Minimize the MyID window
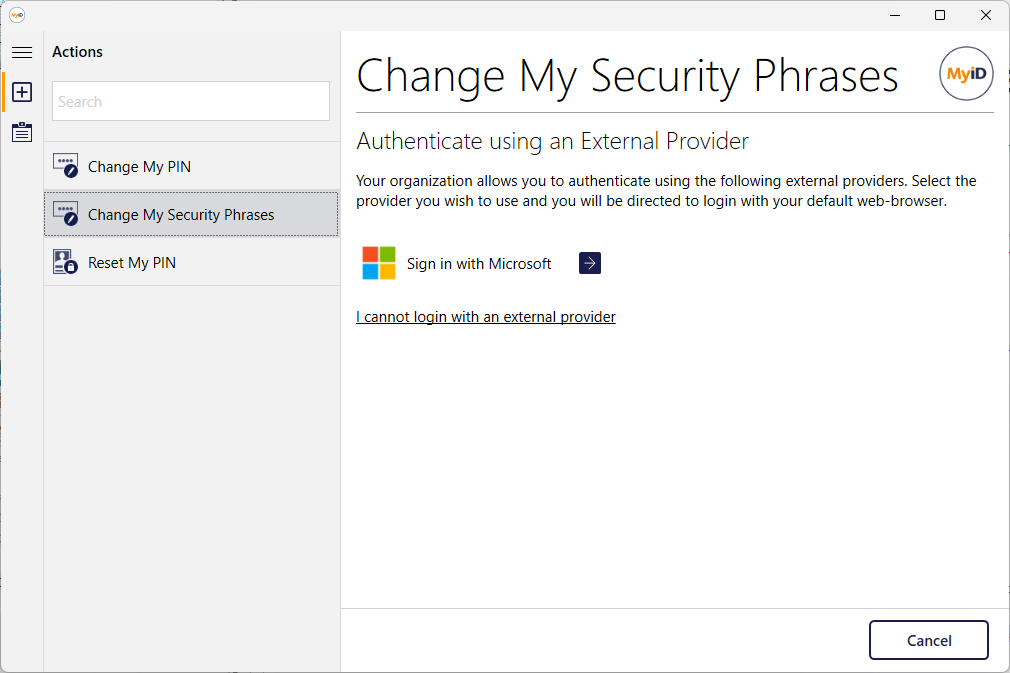This screenshot has height=673, width=1010. click(895, 15)
